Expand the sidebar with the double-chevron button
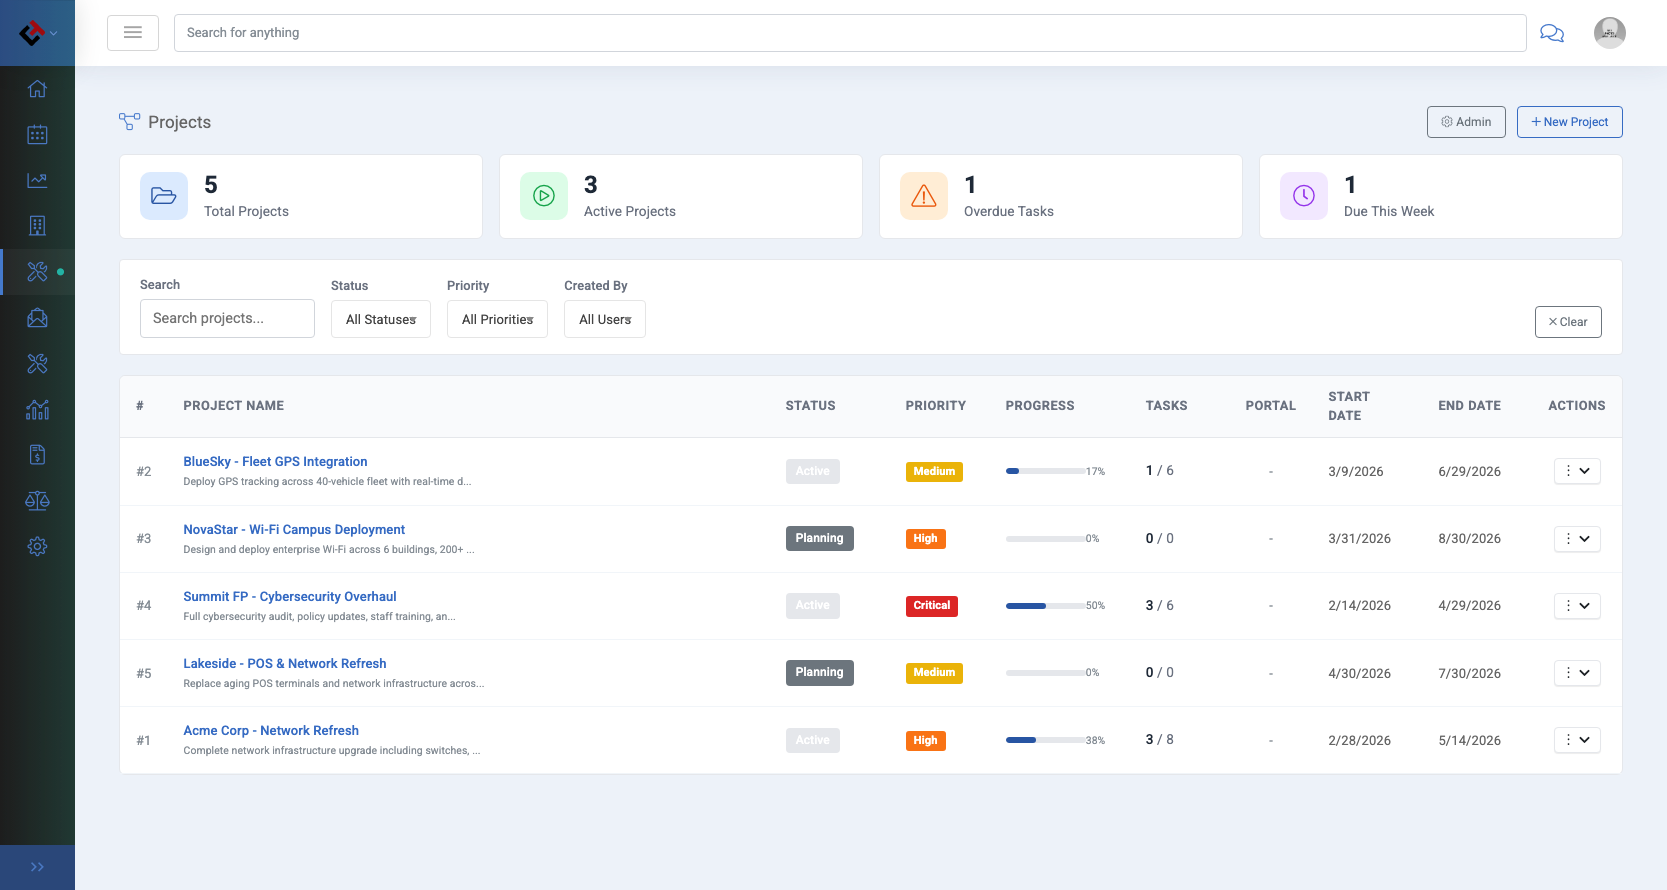Screen dimensions: 1667x890 37,867
